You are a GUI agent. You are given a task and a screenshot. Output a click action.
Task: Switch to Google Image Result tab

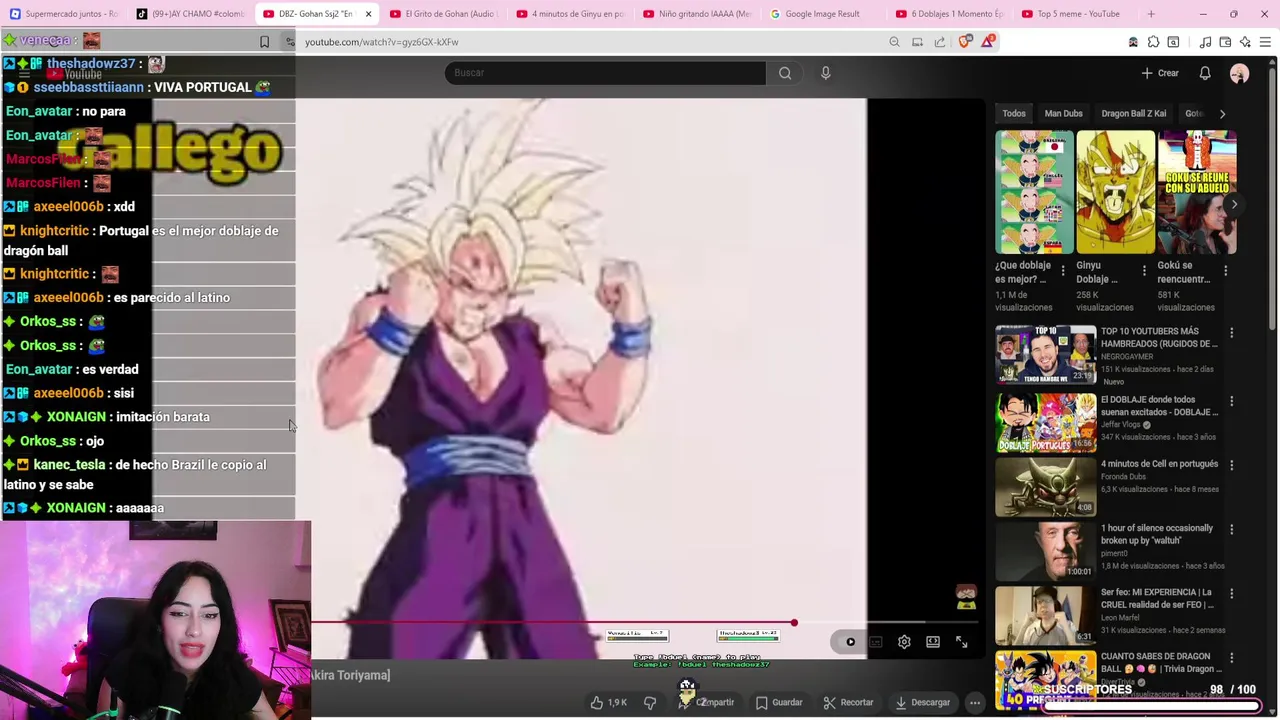pos(823,14)
